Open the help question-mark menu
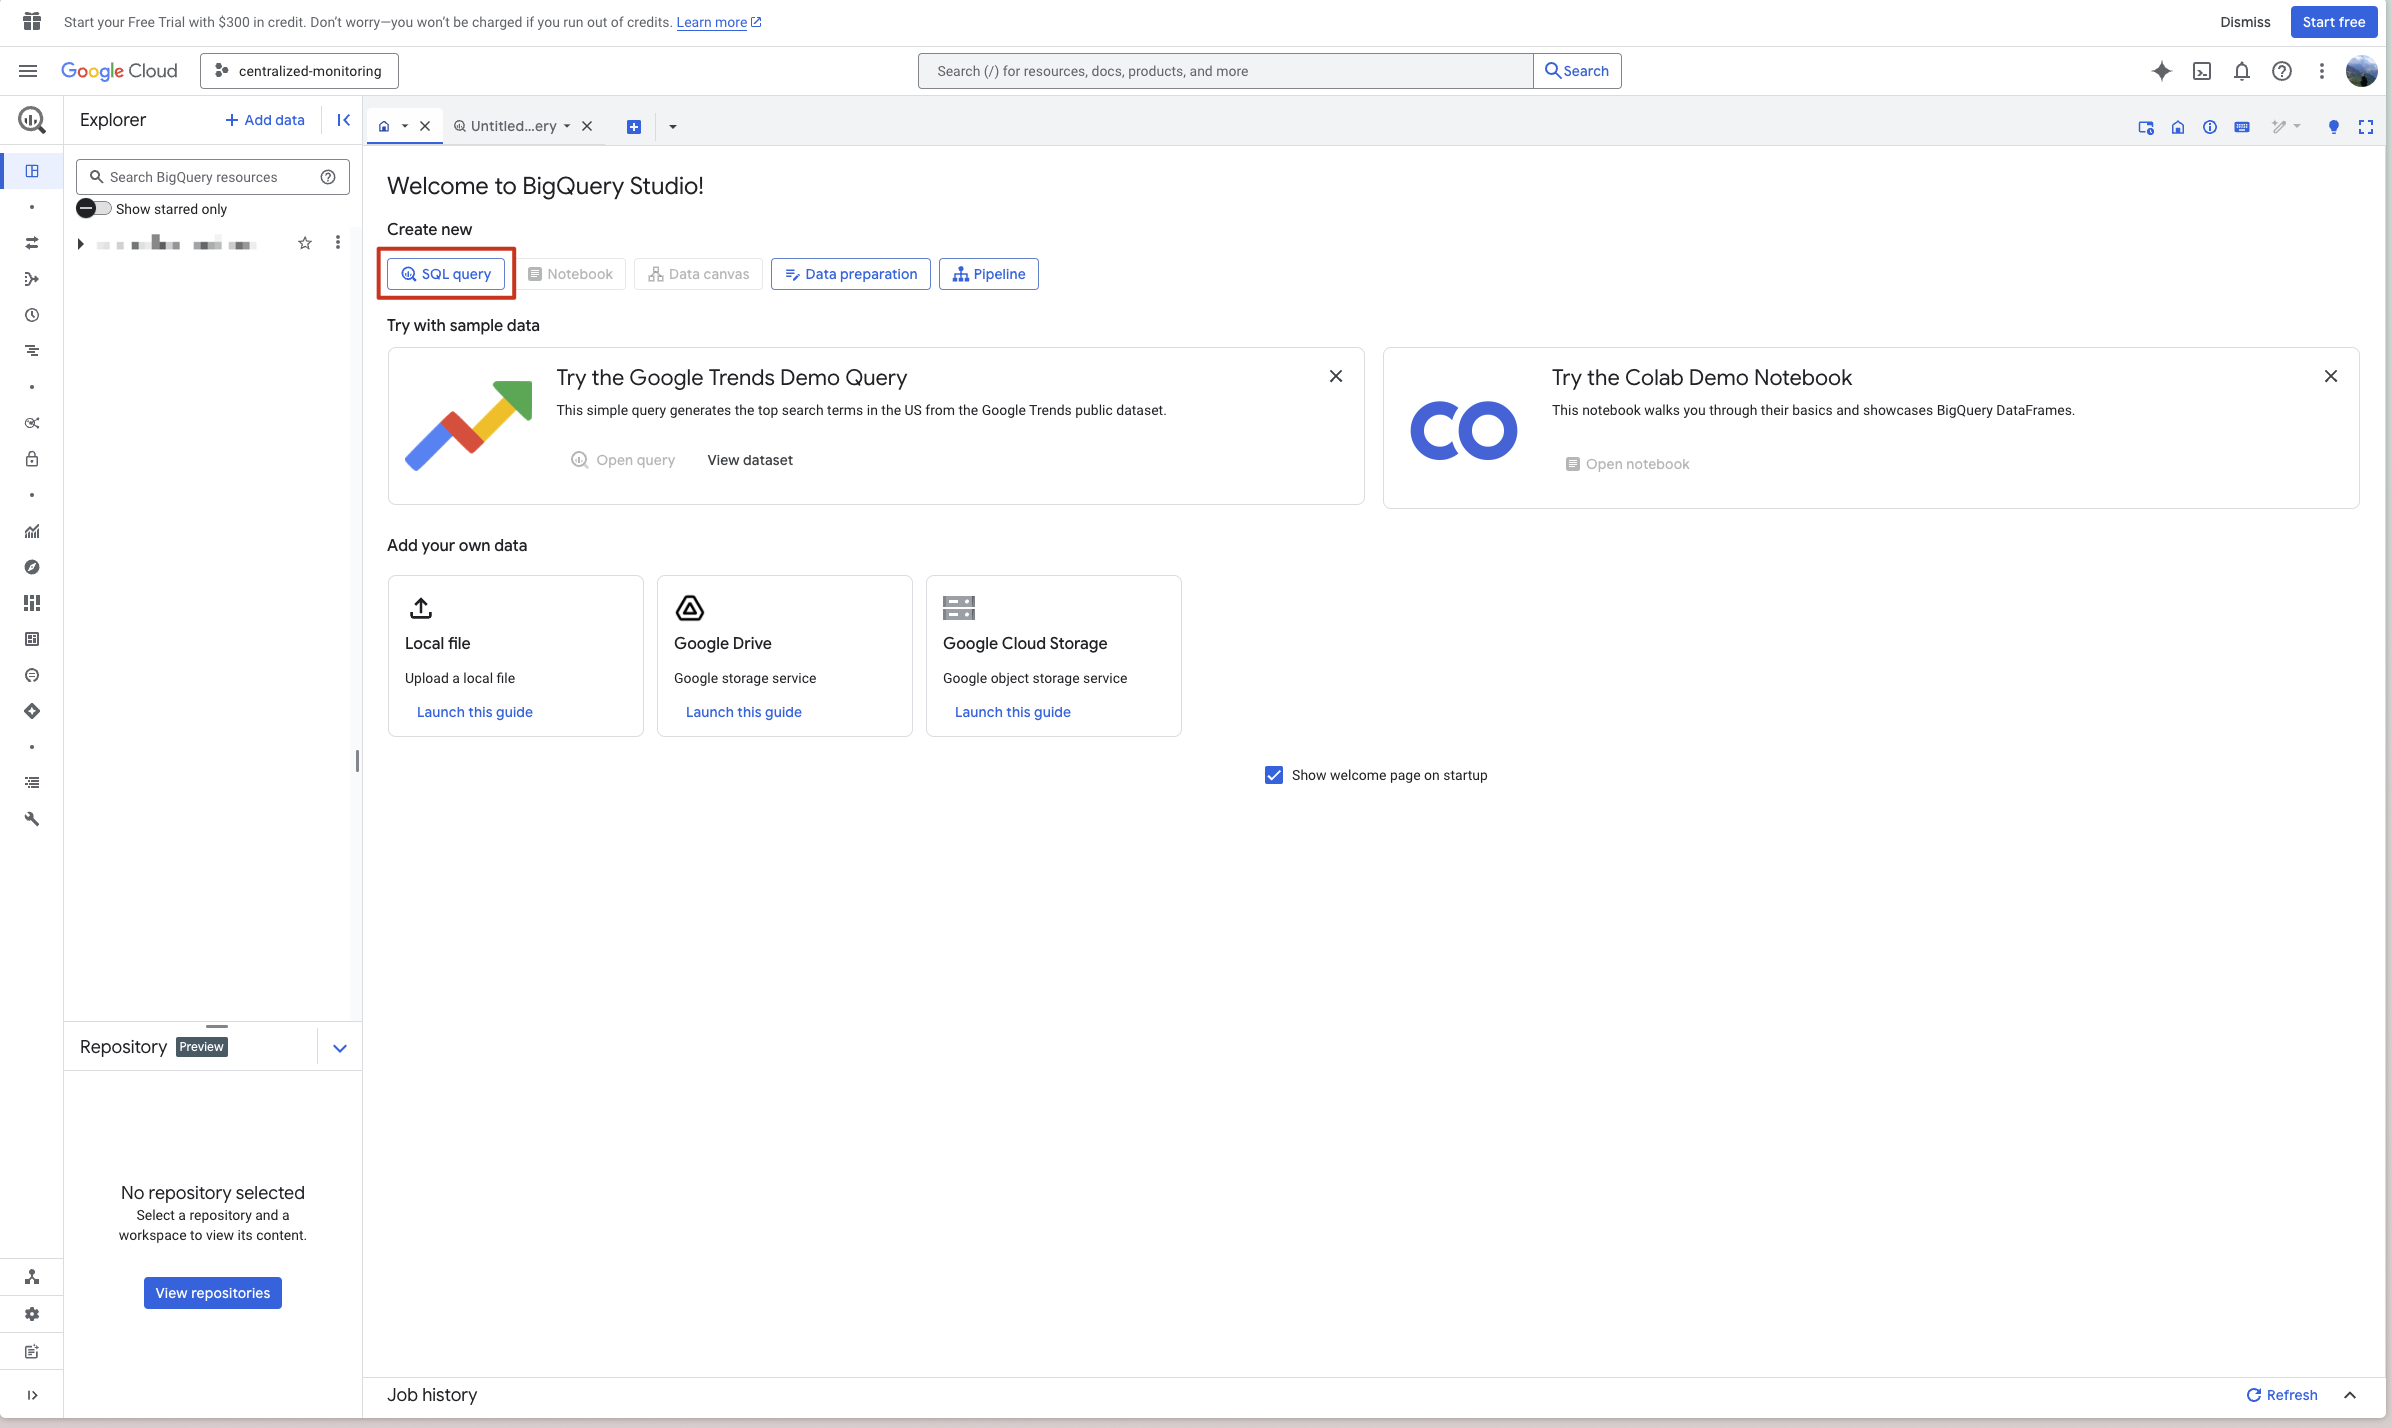Viewport: 2392px width, 1428px height. pyautogui.click(x=2281, y=71)
